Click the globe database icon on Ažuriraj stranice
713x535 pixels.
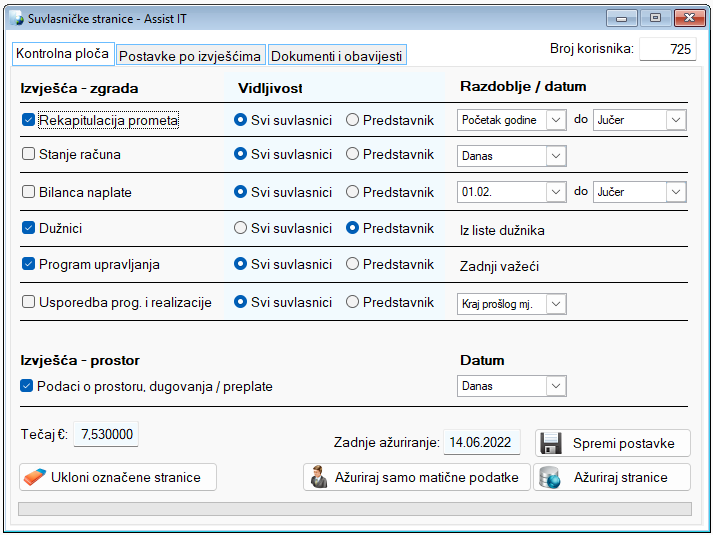550,477
